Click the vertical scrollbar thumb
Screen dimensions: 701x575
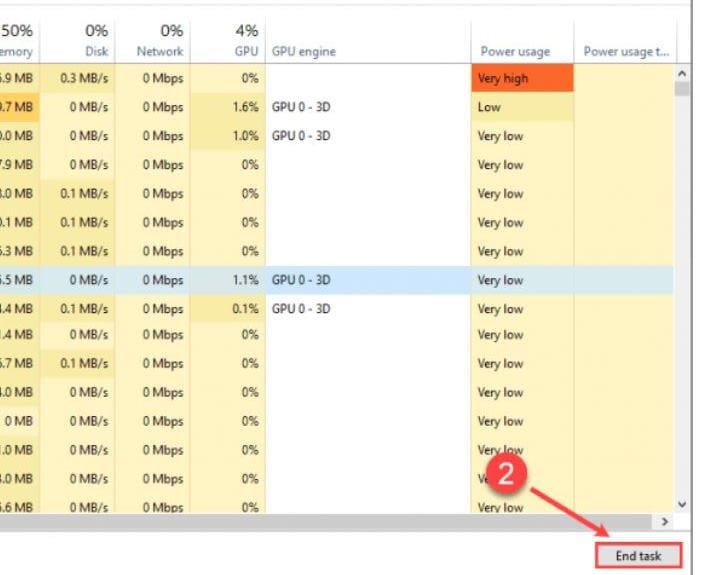coord(683,90)
